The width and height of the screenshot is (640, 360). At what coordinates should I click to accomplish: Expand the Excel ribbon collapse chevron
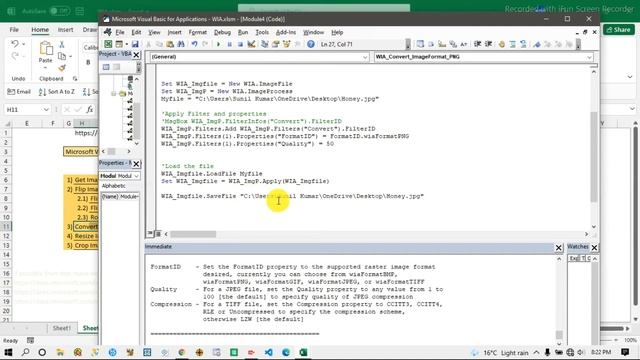click(630, 77)
